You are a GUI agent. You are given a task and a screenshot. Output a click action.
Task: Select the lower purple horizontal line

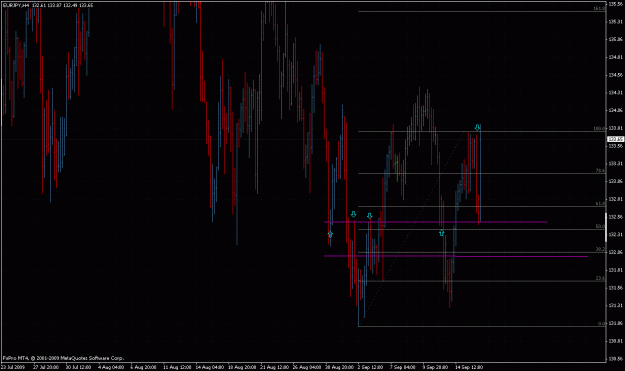pos(456,256)
